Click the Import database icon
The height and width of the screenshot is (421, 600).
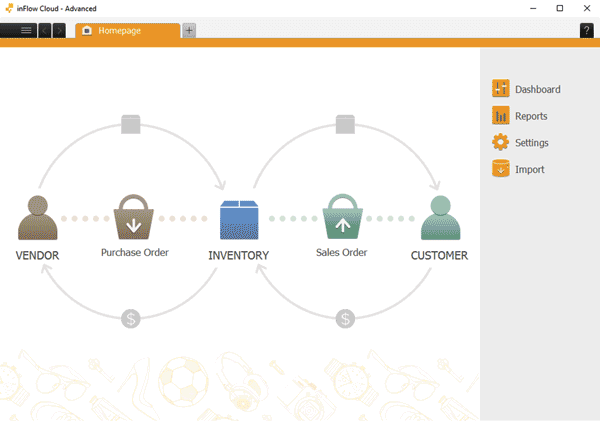point(501,170)
